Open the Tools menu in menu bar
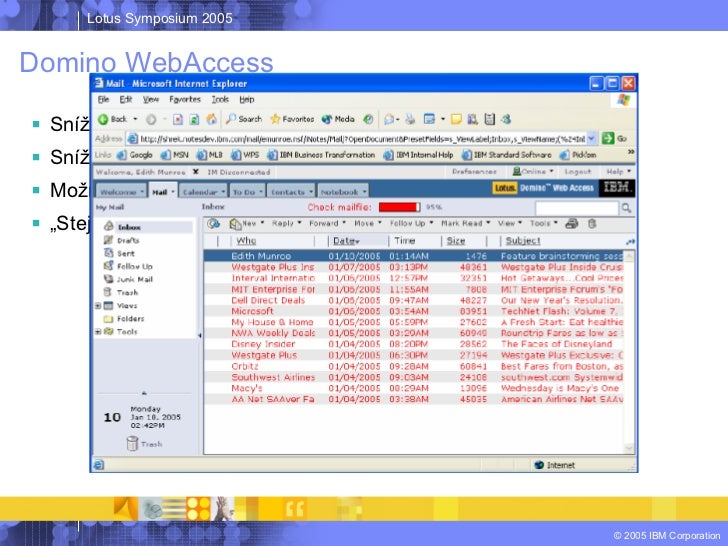Viewport: 728px width, 546px height. click(x=220, y=99)
